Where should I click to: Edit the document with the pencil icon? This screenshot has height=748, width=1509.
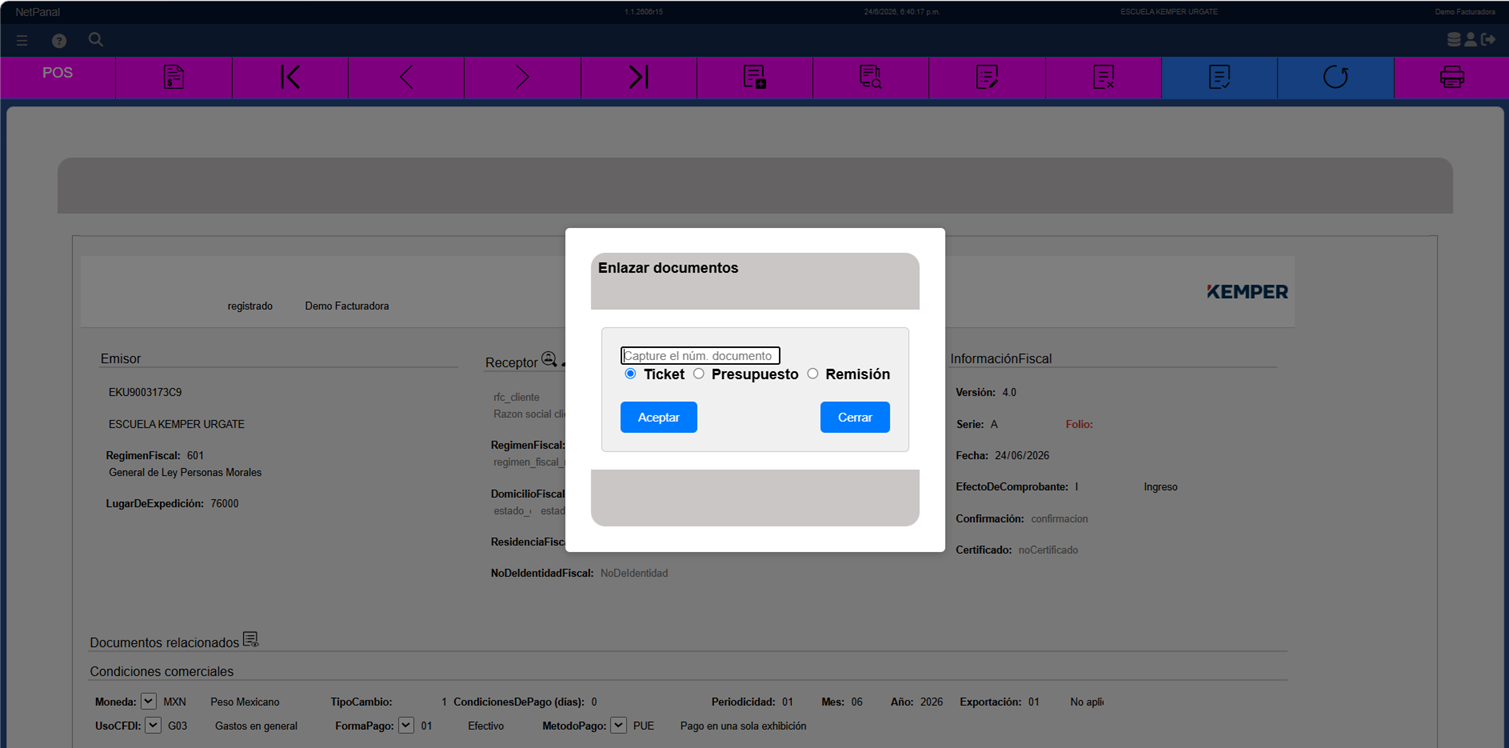click(x=987, y=77)
